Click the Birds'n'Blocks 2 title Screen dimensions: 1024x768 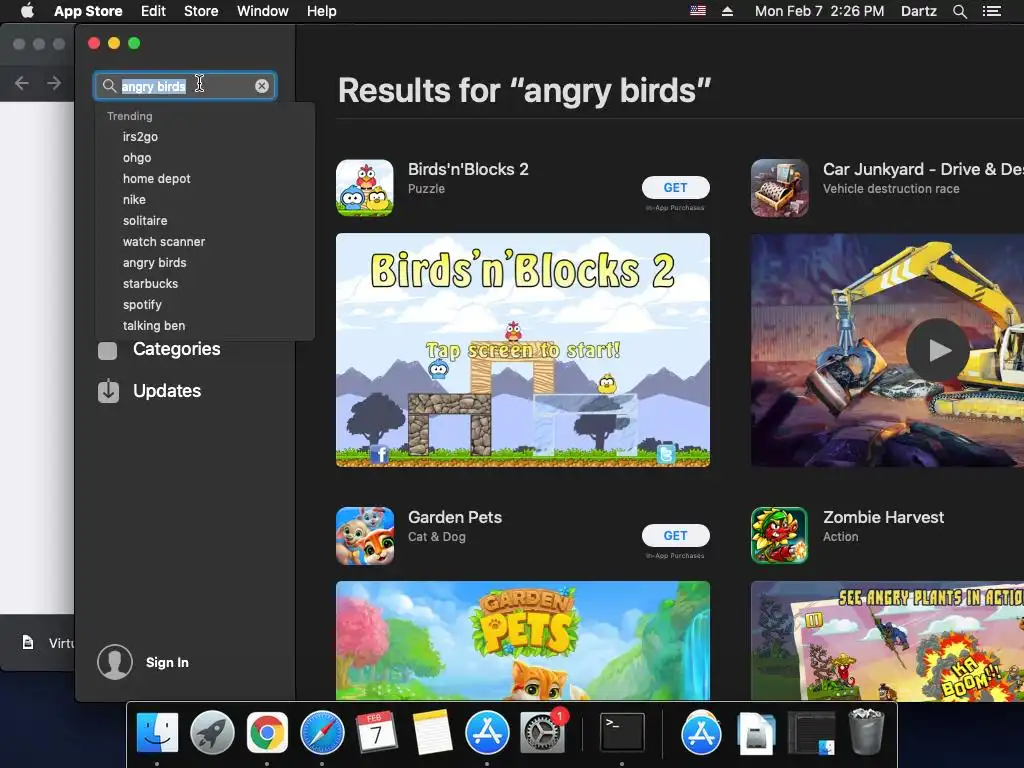468,169
